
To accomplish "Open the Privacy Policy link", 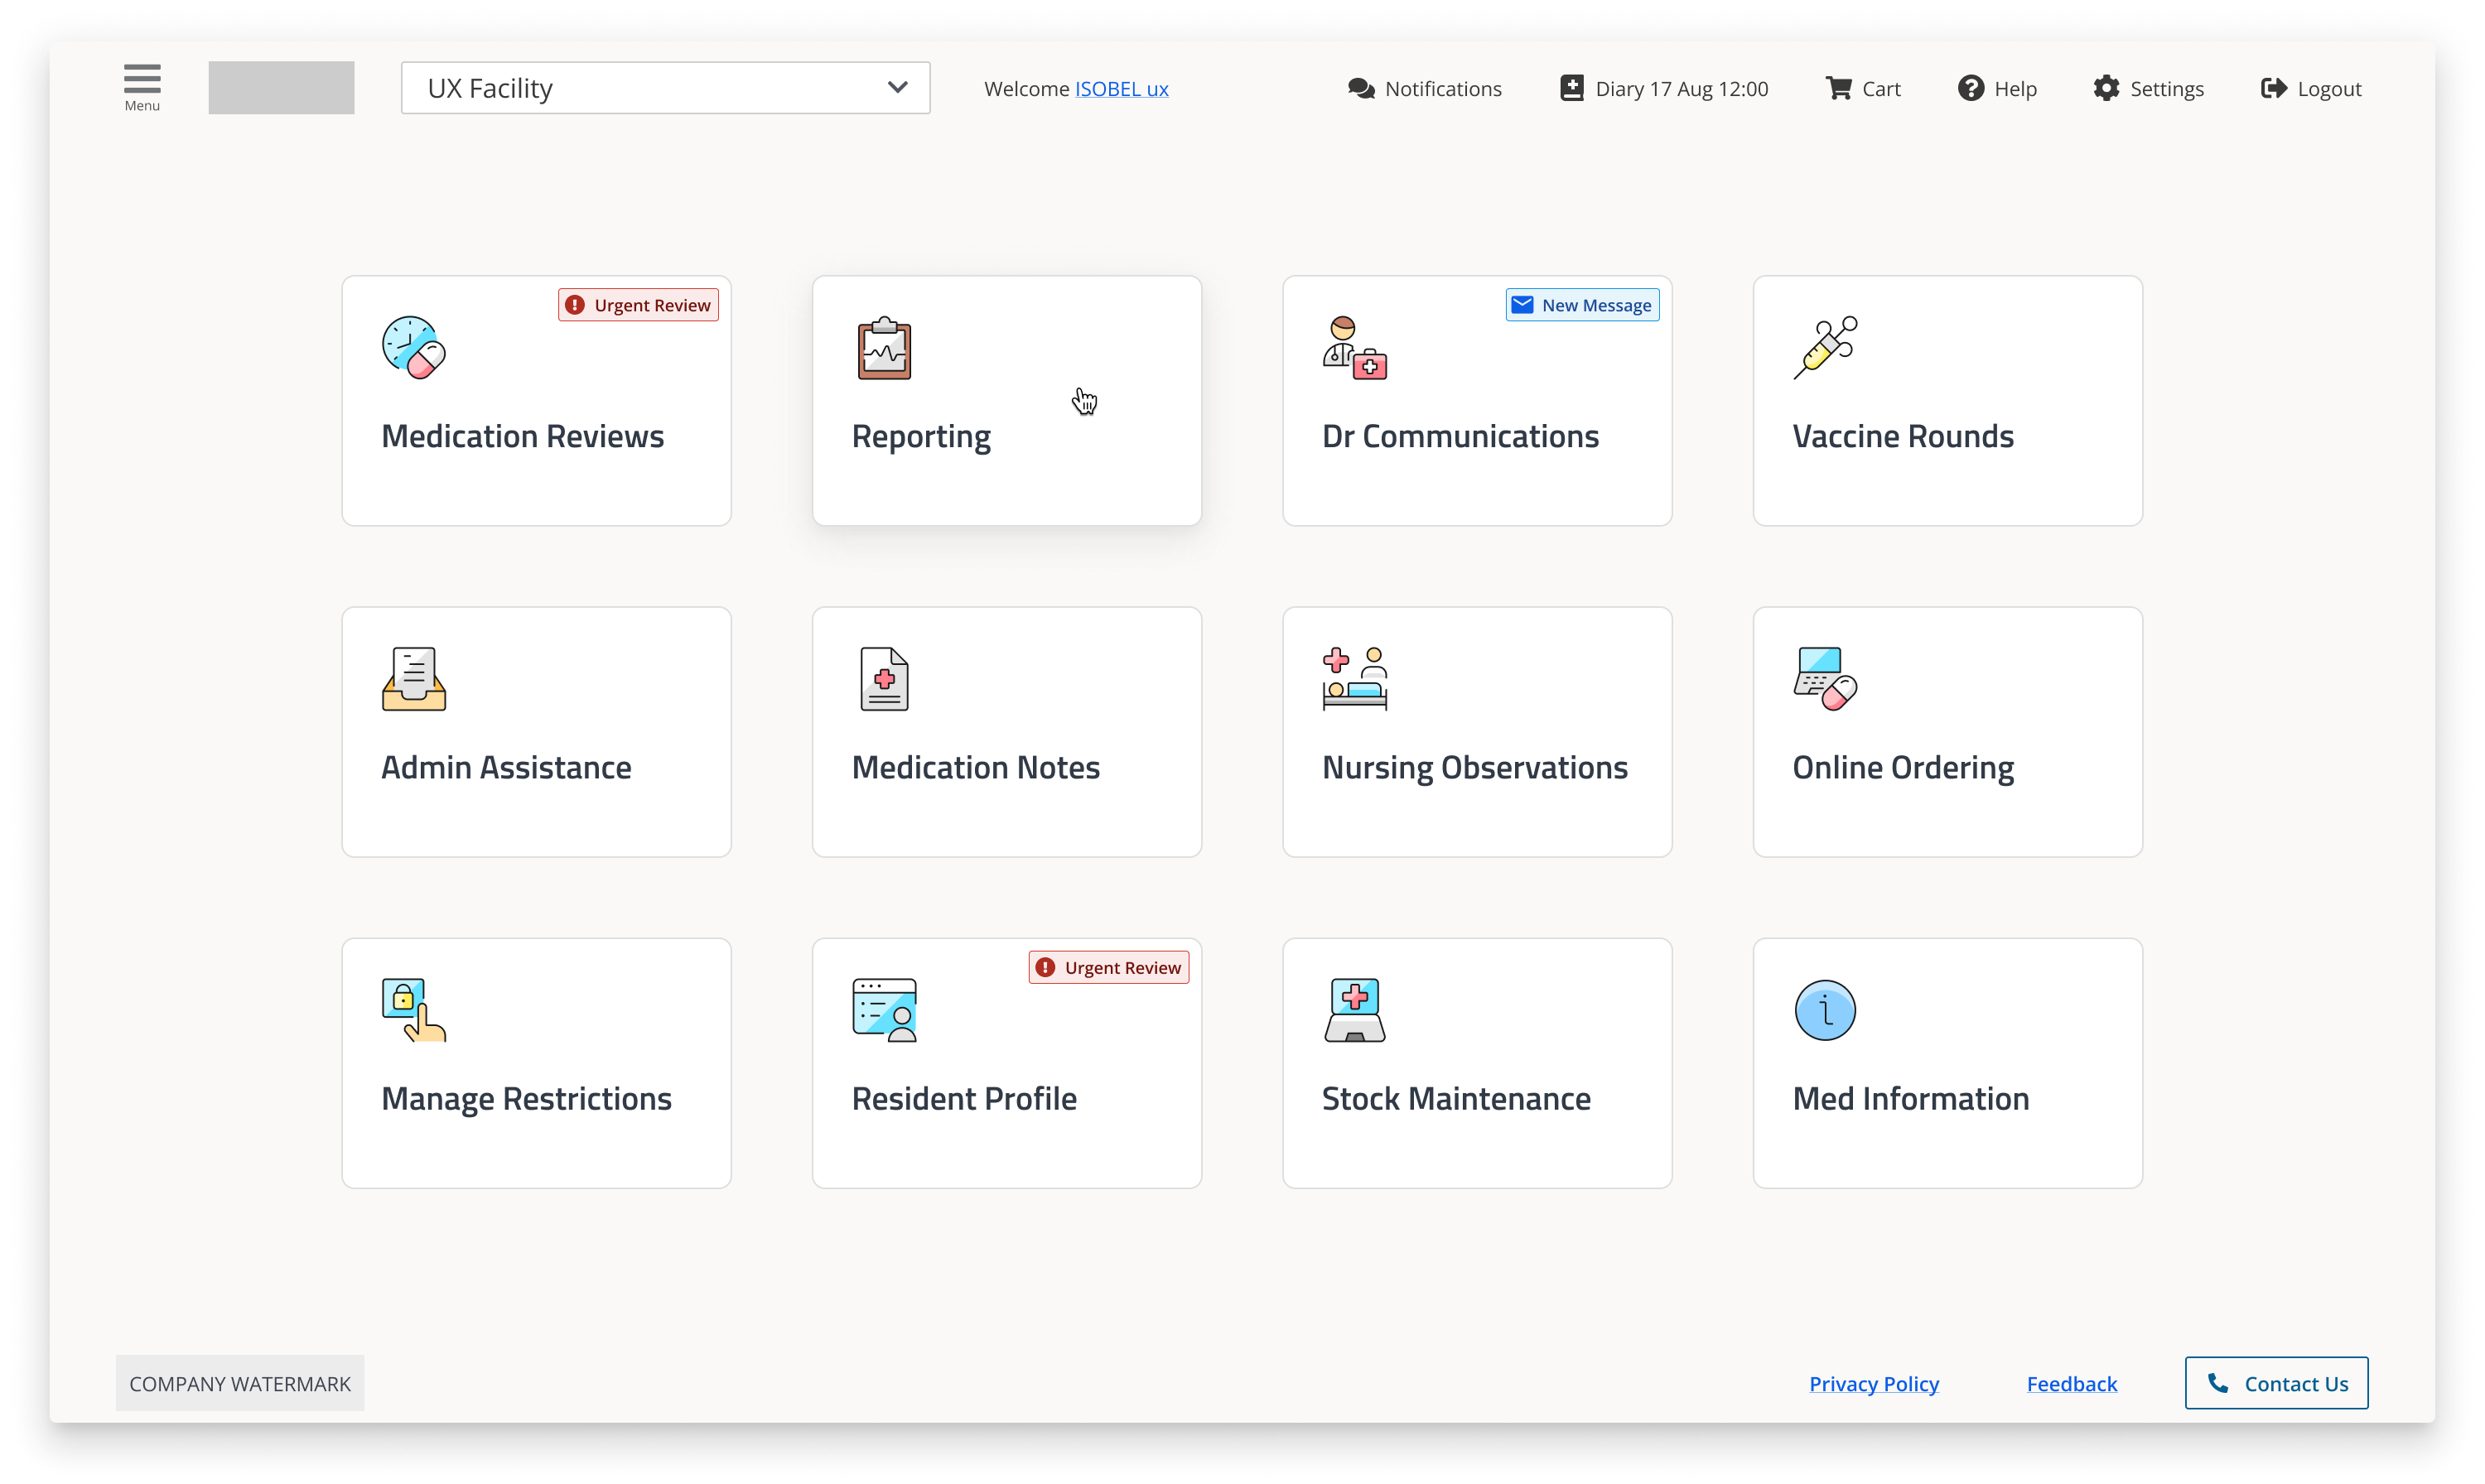I will (x=1873, y=1384).
